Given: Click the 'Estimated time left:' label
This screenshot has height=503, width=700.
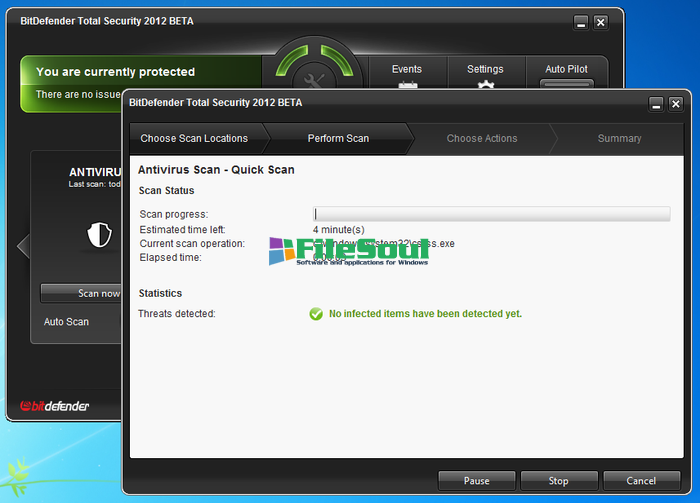Looking at the screenshot, I should pyautogui.click(x=183, y=230).
